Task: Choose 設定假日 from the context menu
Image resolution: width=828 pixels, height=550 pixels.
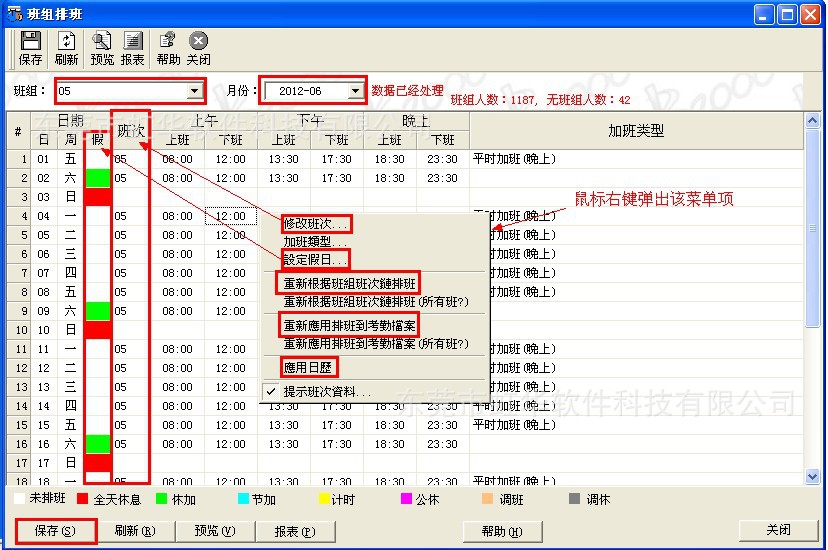Action: pos(315,260)
